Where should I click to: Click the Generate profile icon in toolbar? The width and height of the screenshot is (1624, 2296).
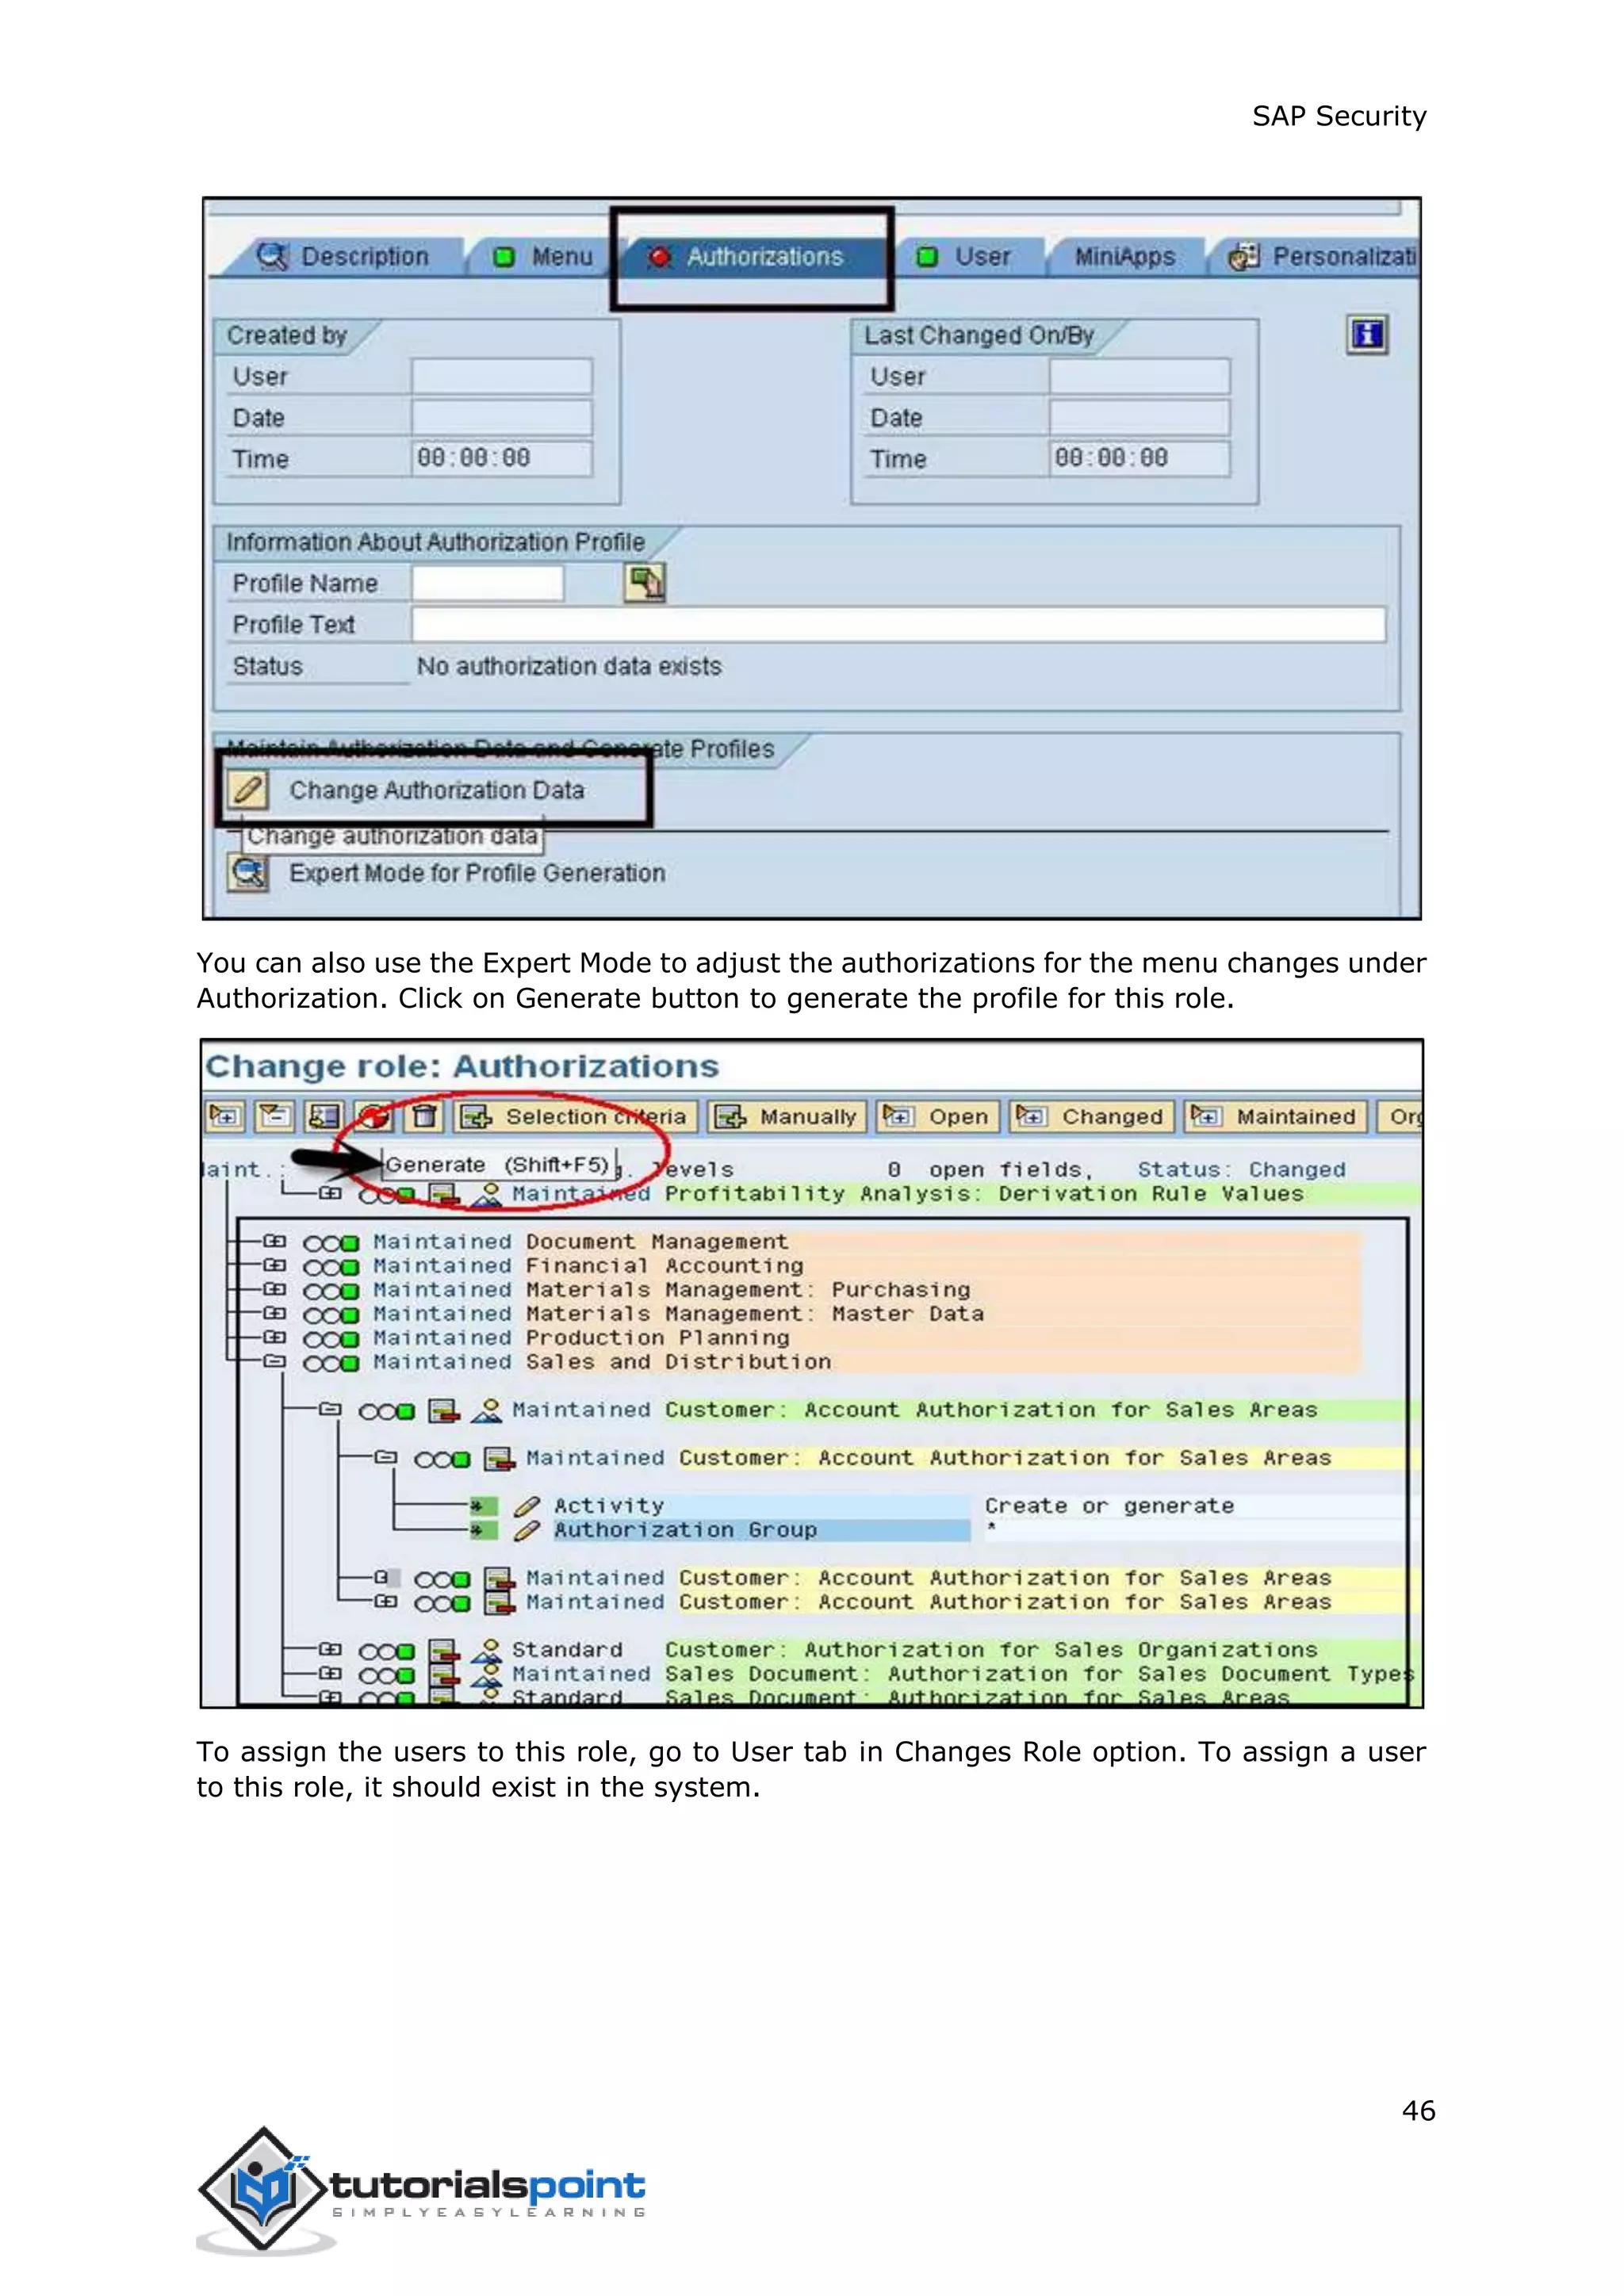pyautogui.click(x=374, y=1116)
